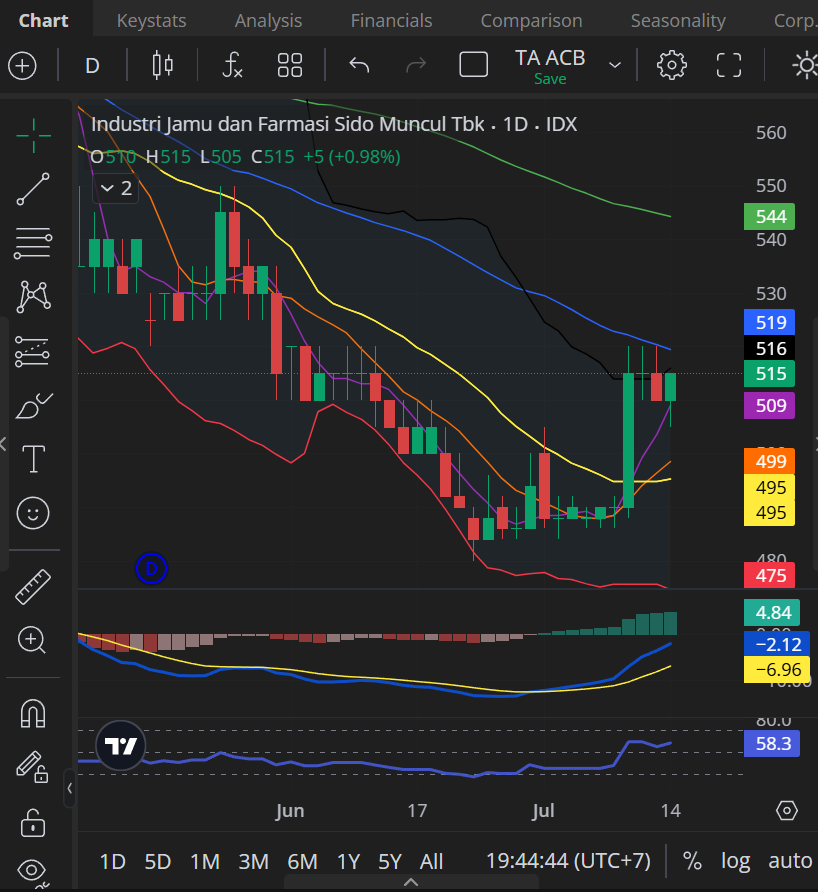The height and width of the screenshot is (892, 818).
Task: Select the XABCD pattern tool
Action: pyautogui.click(x=34, y=296)
